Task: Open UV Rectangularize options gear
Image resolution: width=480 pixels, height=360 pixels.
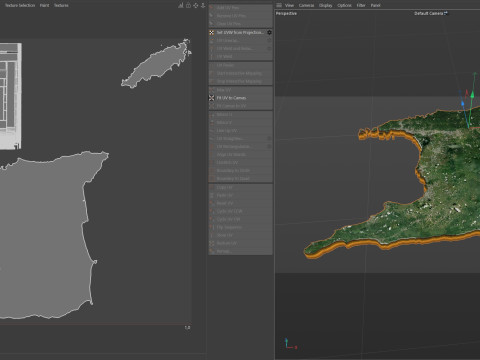Action: pos(269,146)
